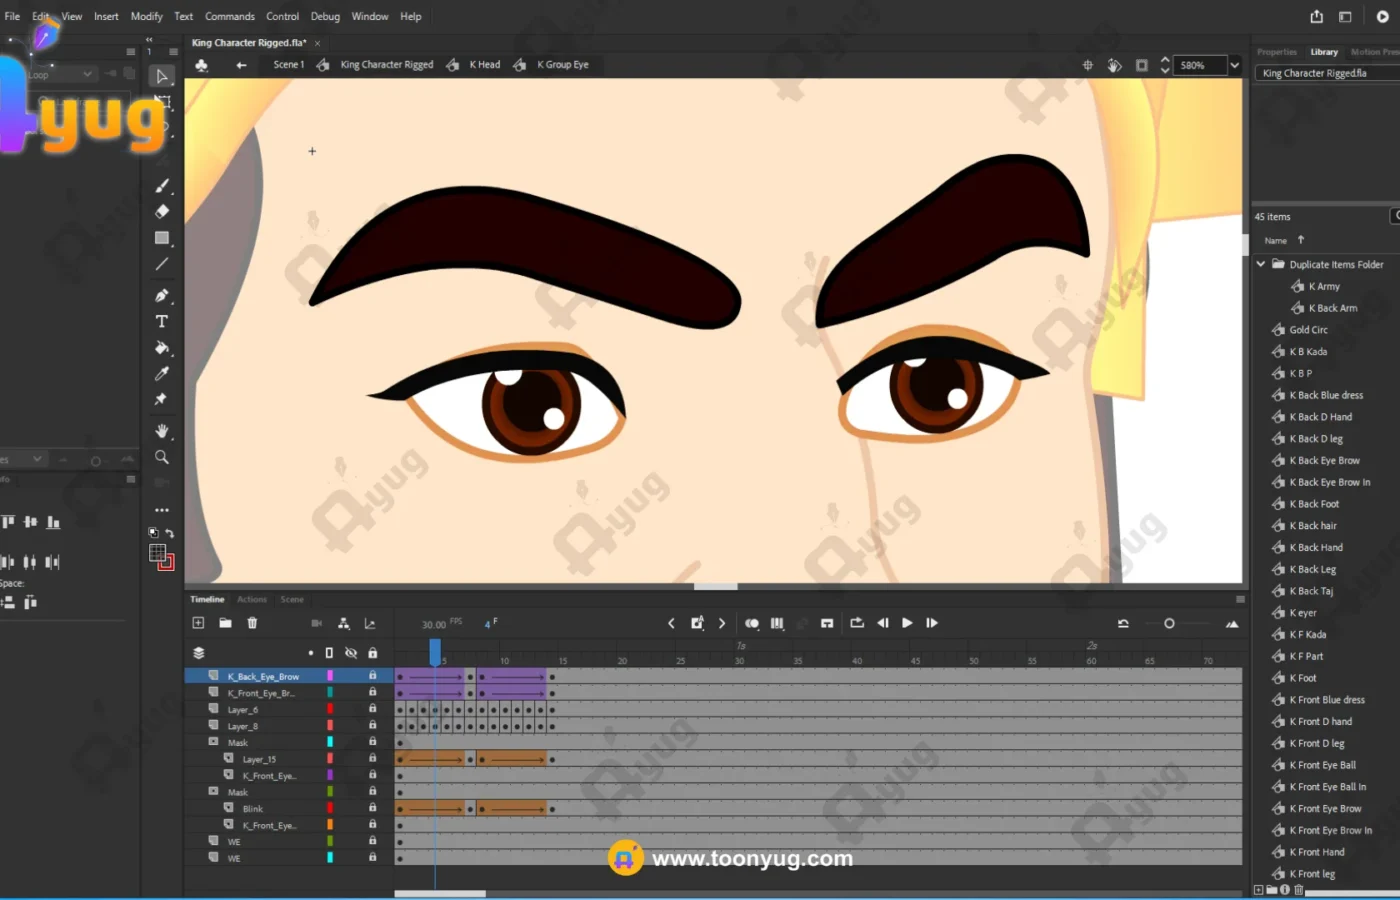Go to Scene 1 in the breadcrumb
This screenshot has width=1400, height=900.
point(288,65)
